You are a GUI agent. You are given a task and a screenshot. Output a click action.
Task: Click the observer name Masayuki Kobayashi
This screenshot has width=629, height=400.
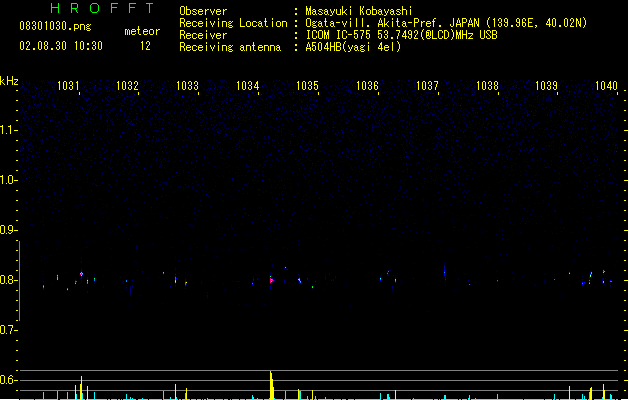[359, 11]
